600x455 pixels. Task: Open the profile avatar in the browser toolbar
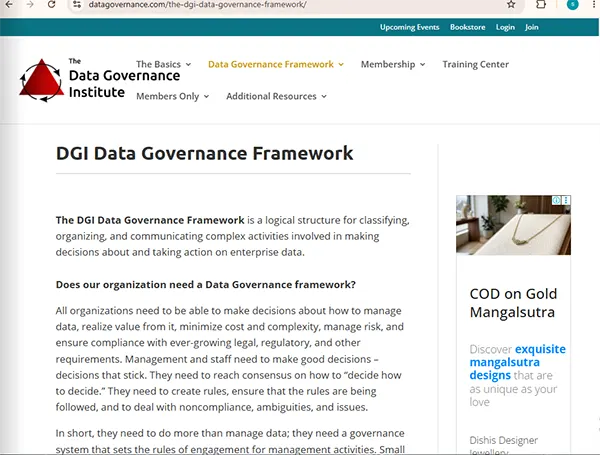pyautogui.click(x=572, y=4)
